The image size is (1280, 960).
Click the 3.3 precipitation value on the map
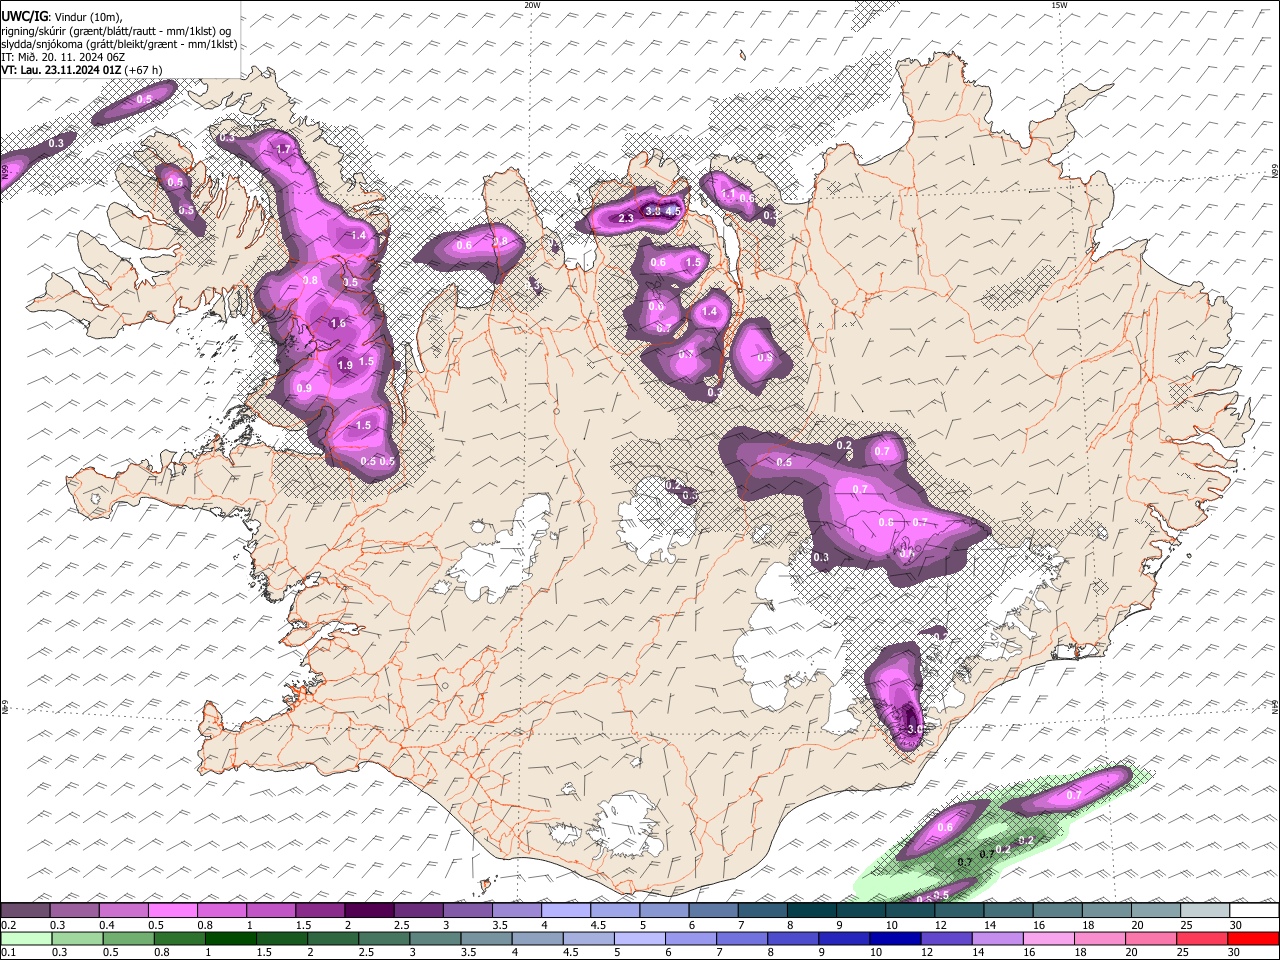pos(652,211)
